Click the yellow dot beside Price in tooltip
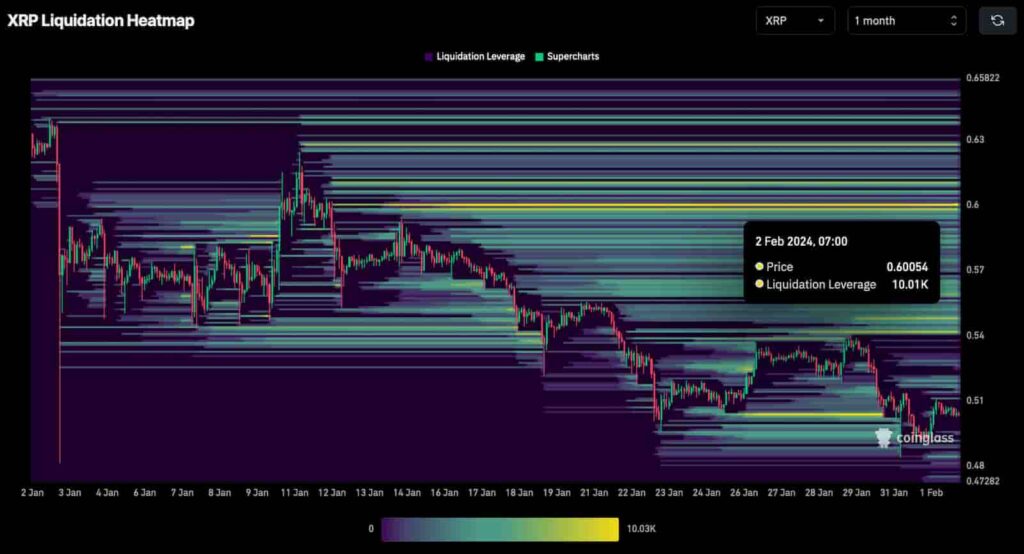This screenshot has width=1024, height=554. 760,267
